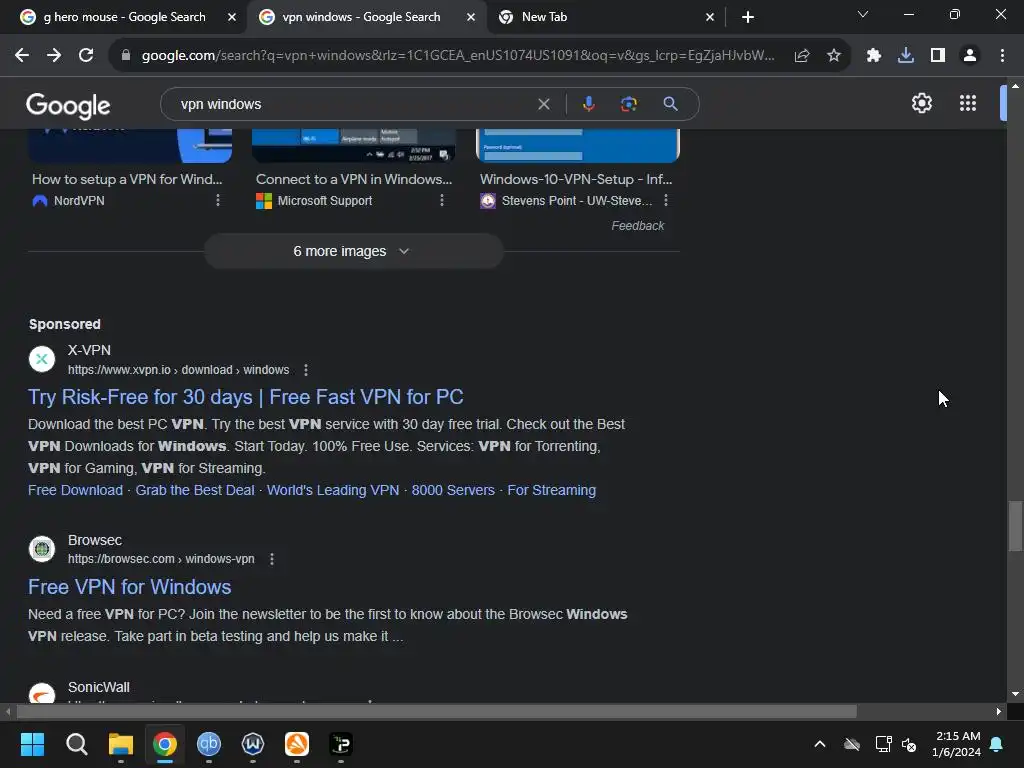Select vpn windows search tab
Image resolution: width=1024 pixels, height=768 pixels.
(x=360, y=17)
